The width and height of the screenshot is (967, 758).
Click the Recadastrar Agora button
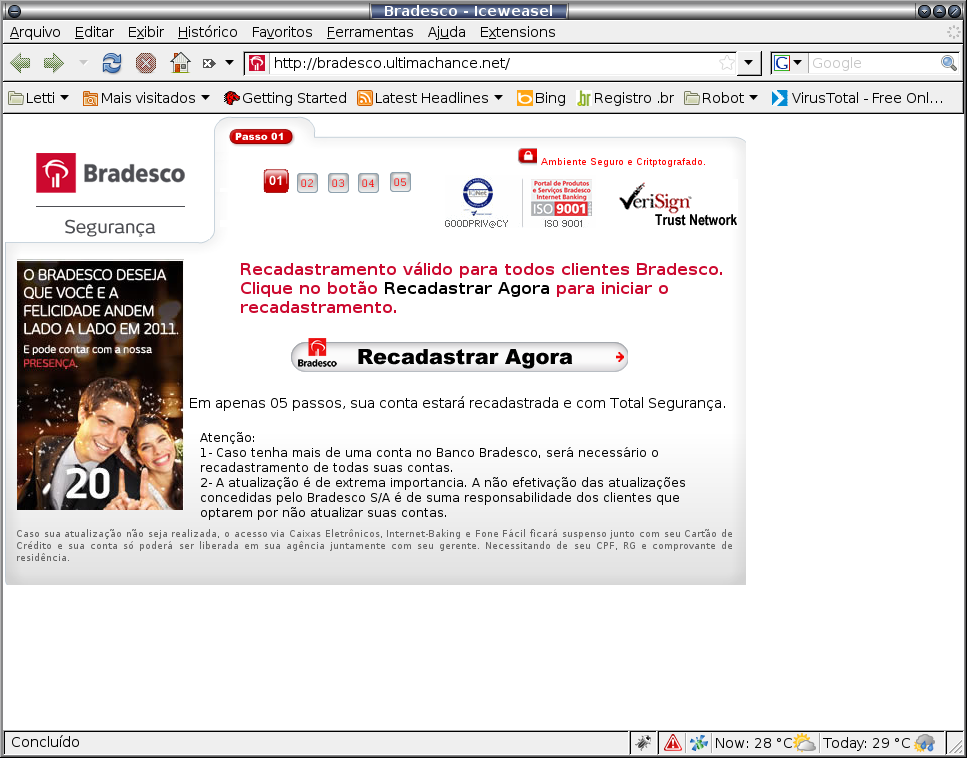(459, 356)
